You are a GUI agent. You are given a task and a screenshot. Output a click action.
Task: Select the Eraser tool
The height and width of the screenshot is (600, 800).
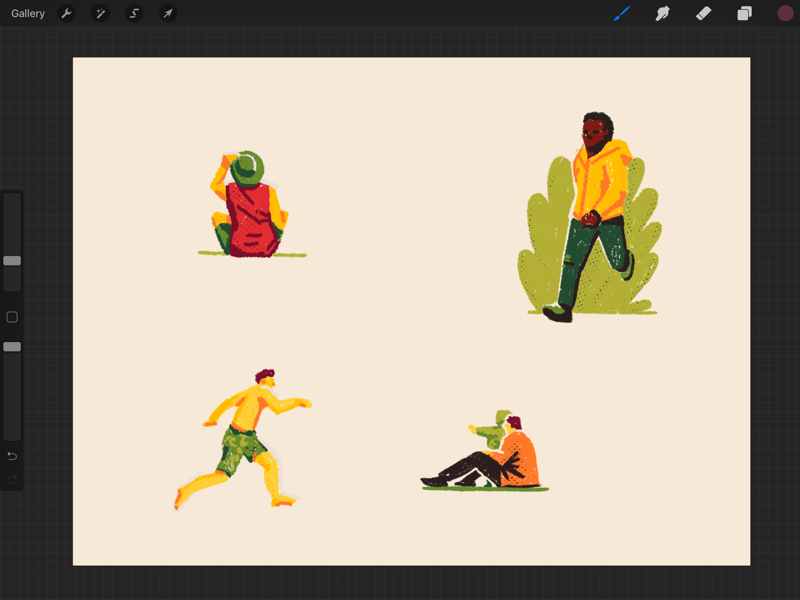704,14
